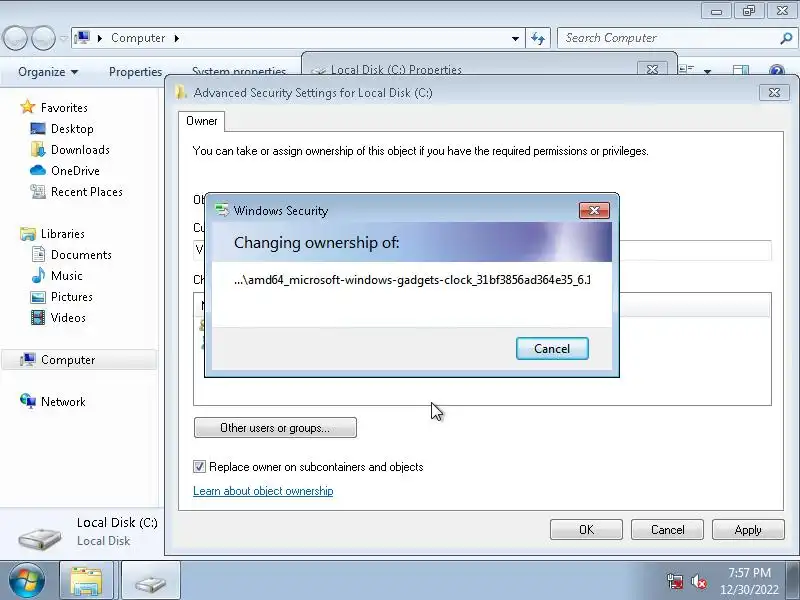Apply the Advanced Security Settings changes

748,530
